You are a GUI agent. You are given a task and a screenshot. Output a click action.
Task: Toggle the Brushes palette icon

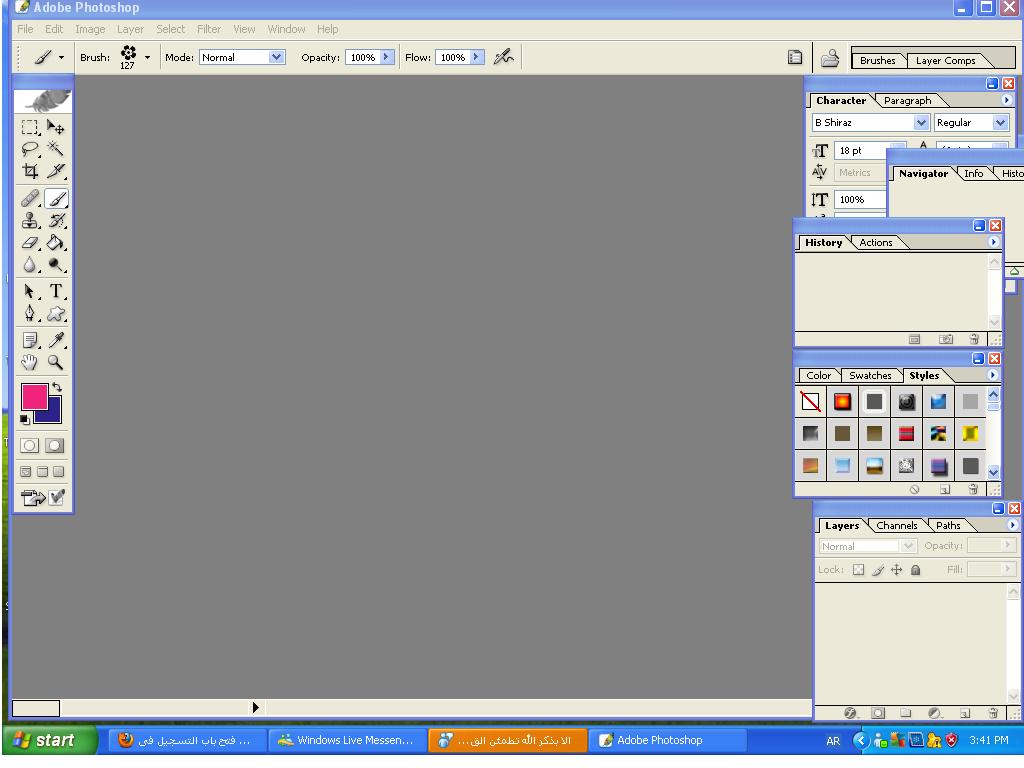(795, 57)
